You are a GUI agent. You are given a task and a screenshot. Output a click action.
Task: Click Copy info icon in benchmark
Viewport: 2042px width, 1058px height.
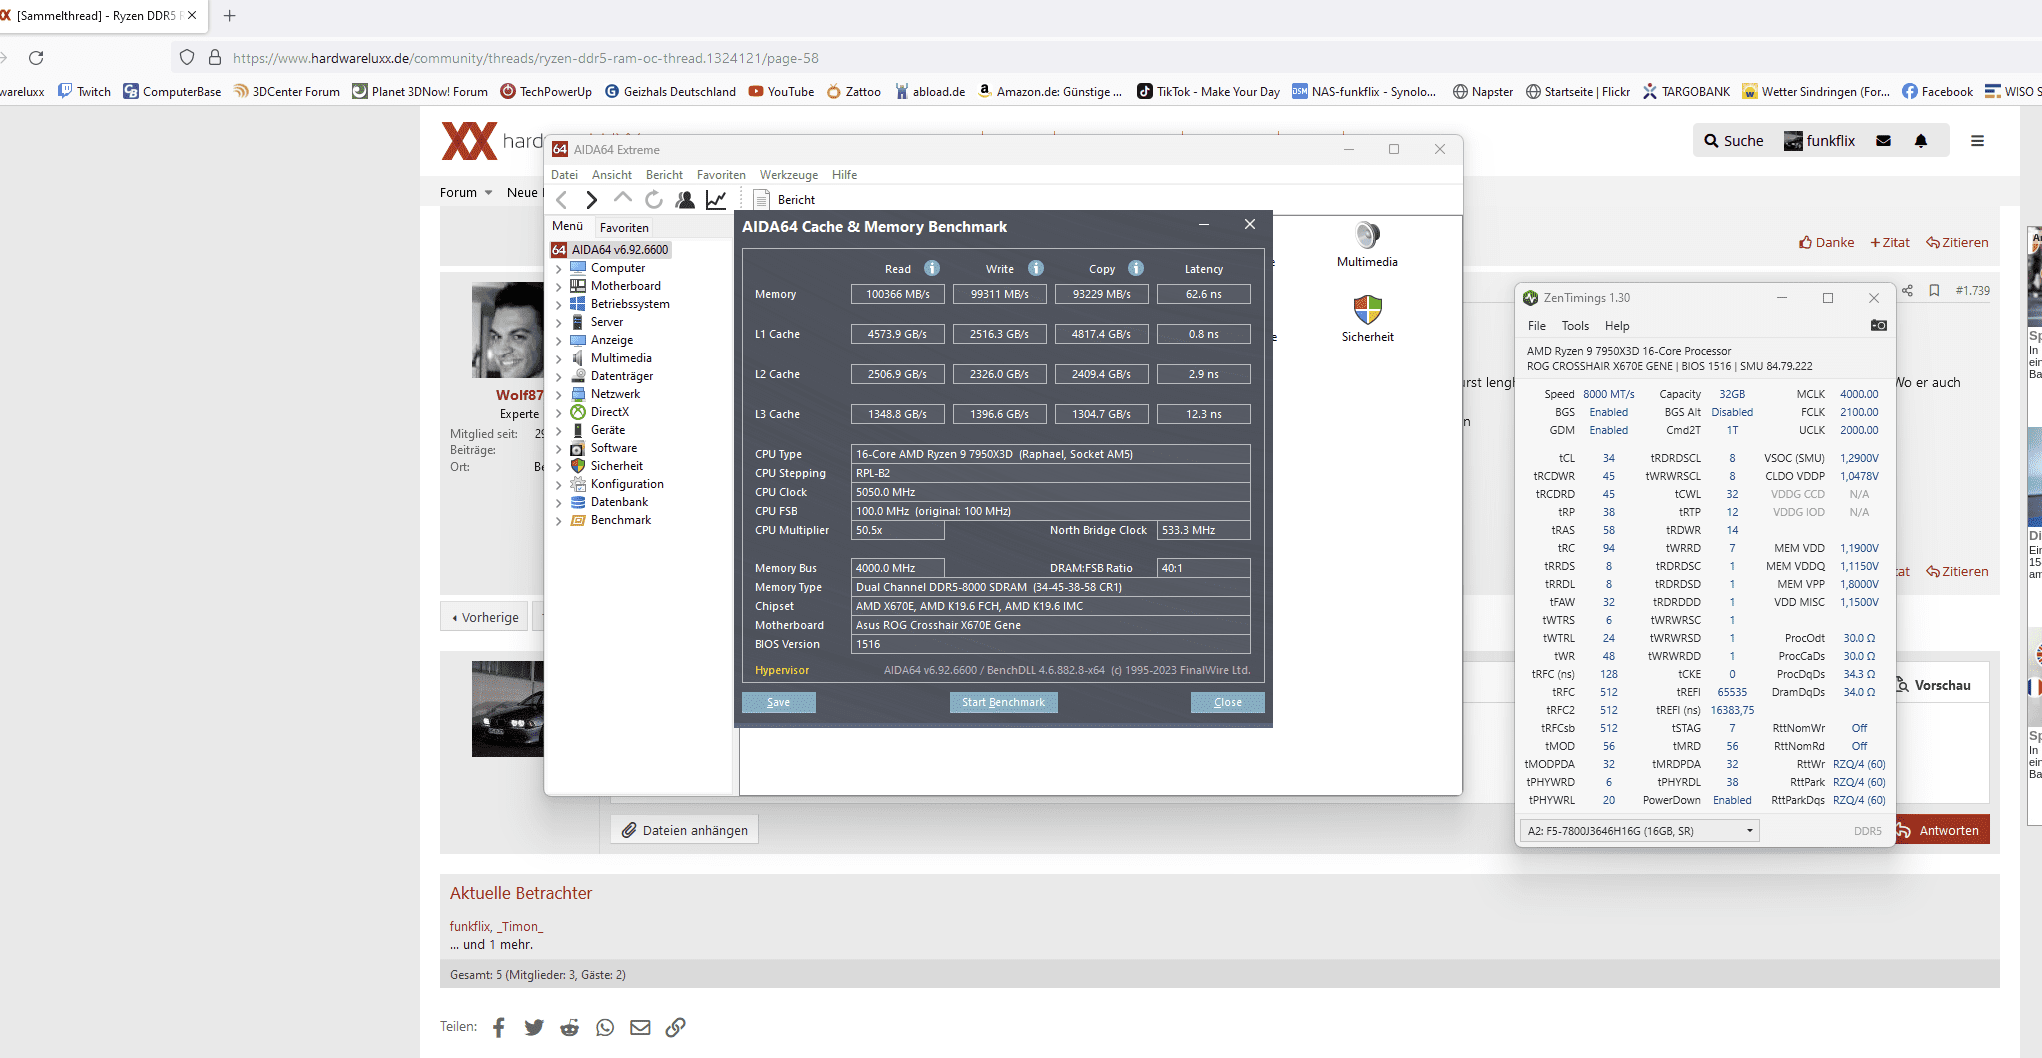(1136, 268)
